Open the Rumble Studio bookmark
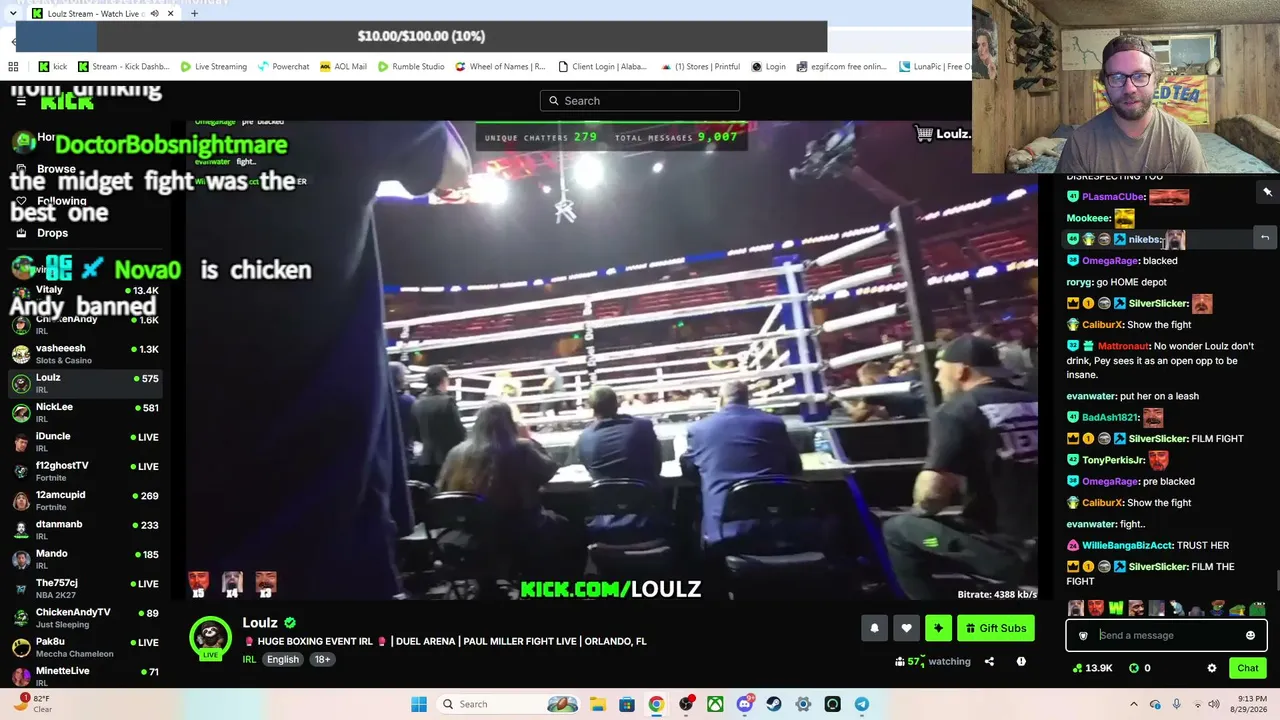 (411, 67)
